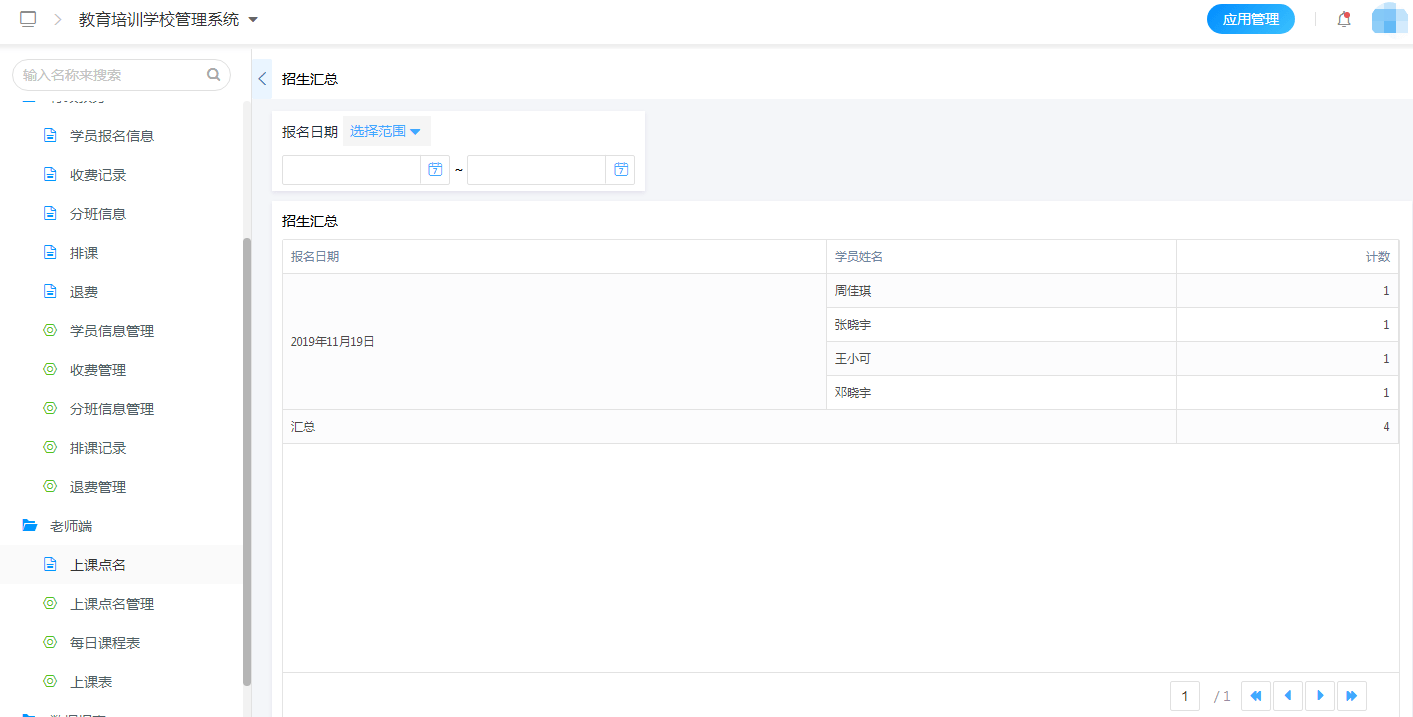Click the user avatar in top right
The height and width of the screenshot is (717, 1413).
coord(1389,19)
